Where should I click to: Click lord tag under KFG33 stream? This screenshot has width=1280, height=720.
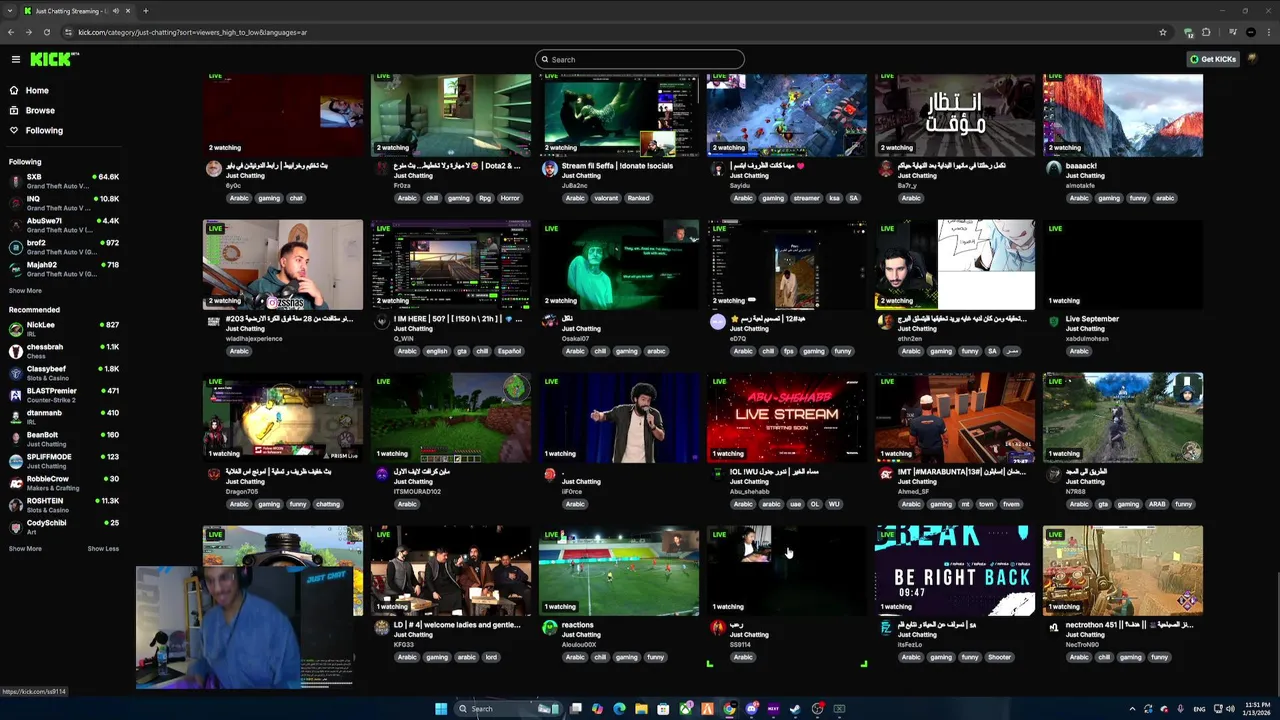pos(491,657)
